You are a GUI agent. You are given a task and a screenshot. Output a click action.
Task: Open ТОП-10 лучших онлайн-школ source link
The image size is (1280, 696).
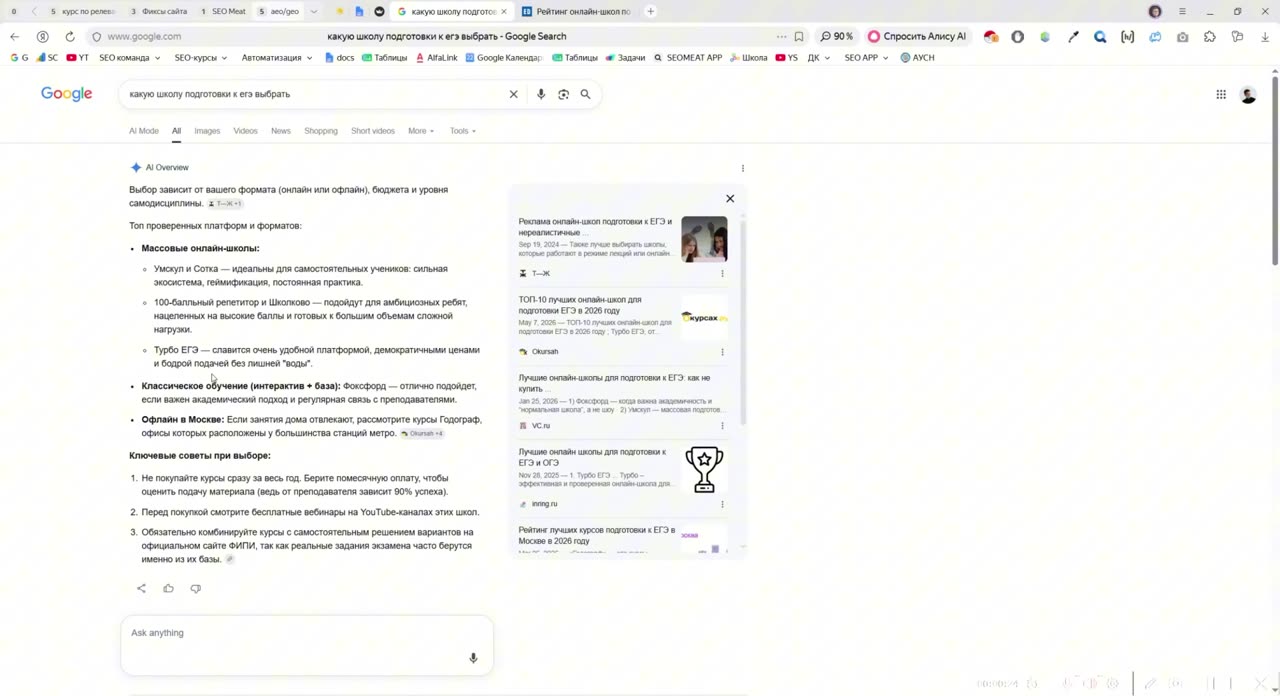click(x=580, y=305)
